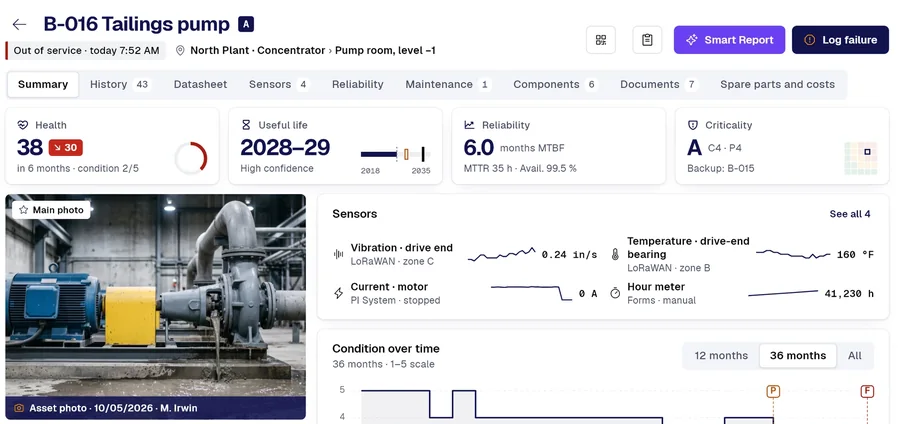The width and height of the screenshot is (900, 424).
Task: Open Spare parts and costs tab
Action: pos(777,84)
